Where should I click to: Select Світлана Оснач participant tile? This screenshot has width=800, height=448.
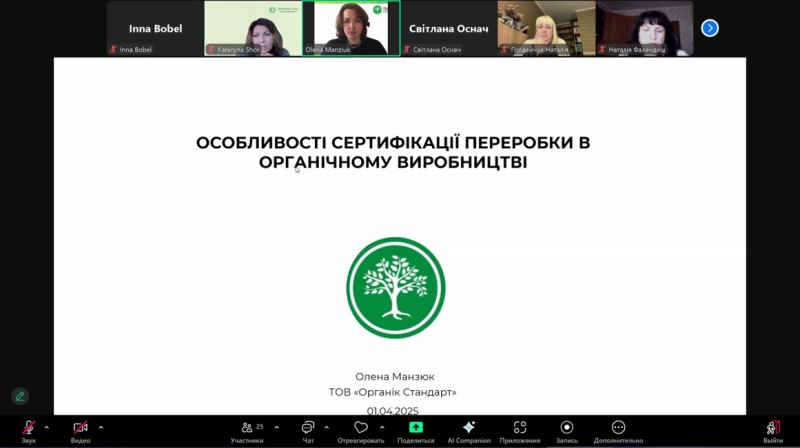click(x=448, y=28)
